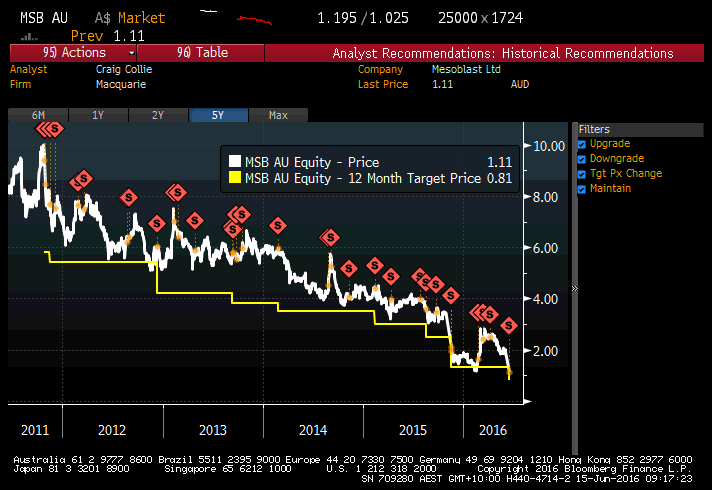
Task: Select the S marker just before the 2016 year line
Action: pyautogui.click(x=450, y=296)
